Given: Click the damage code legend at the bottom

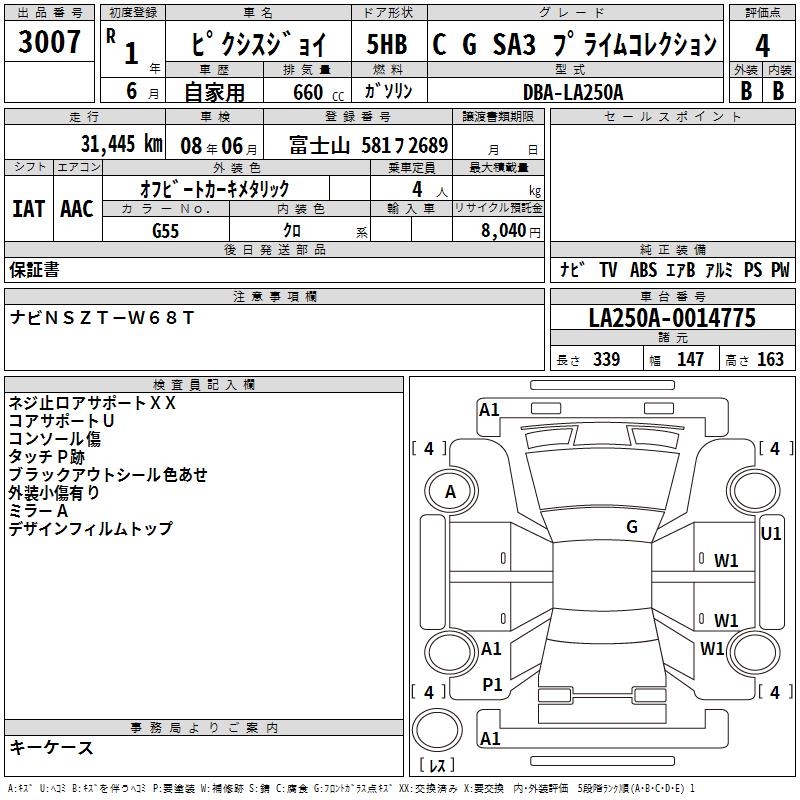Looking at the screenshot, I should [x=352, y=788].
